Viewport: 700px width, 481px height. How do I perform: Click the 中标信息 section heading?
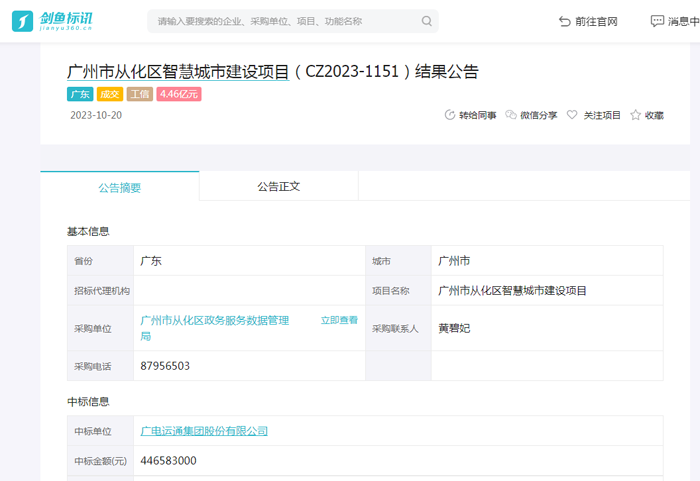[88, 402]
